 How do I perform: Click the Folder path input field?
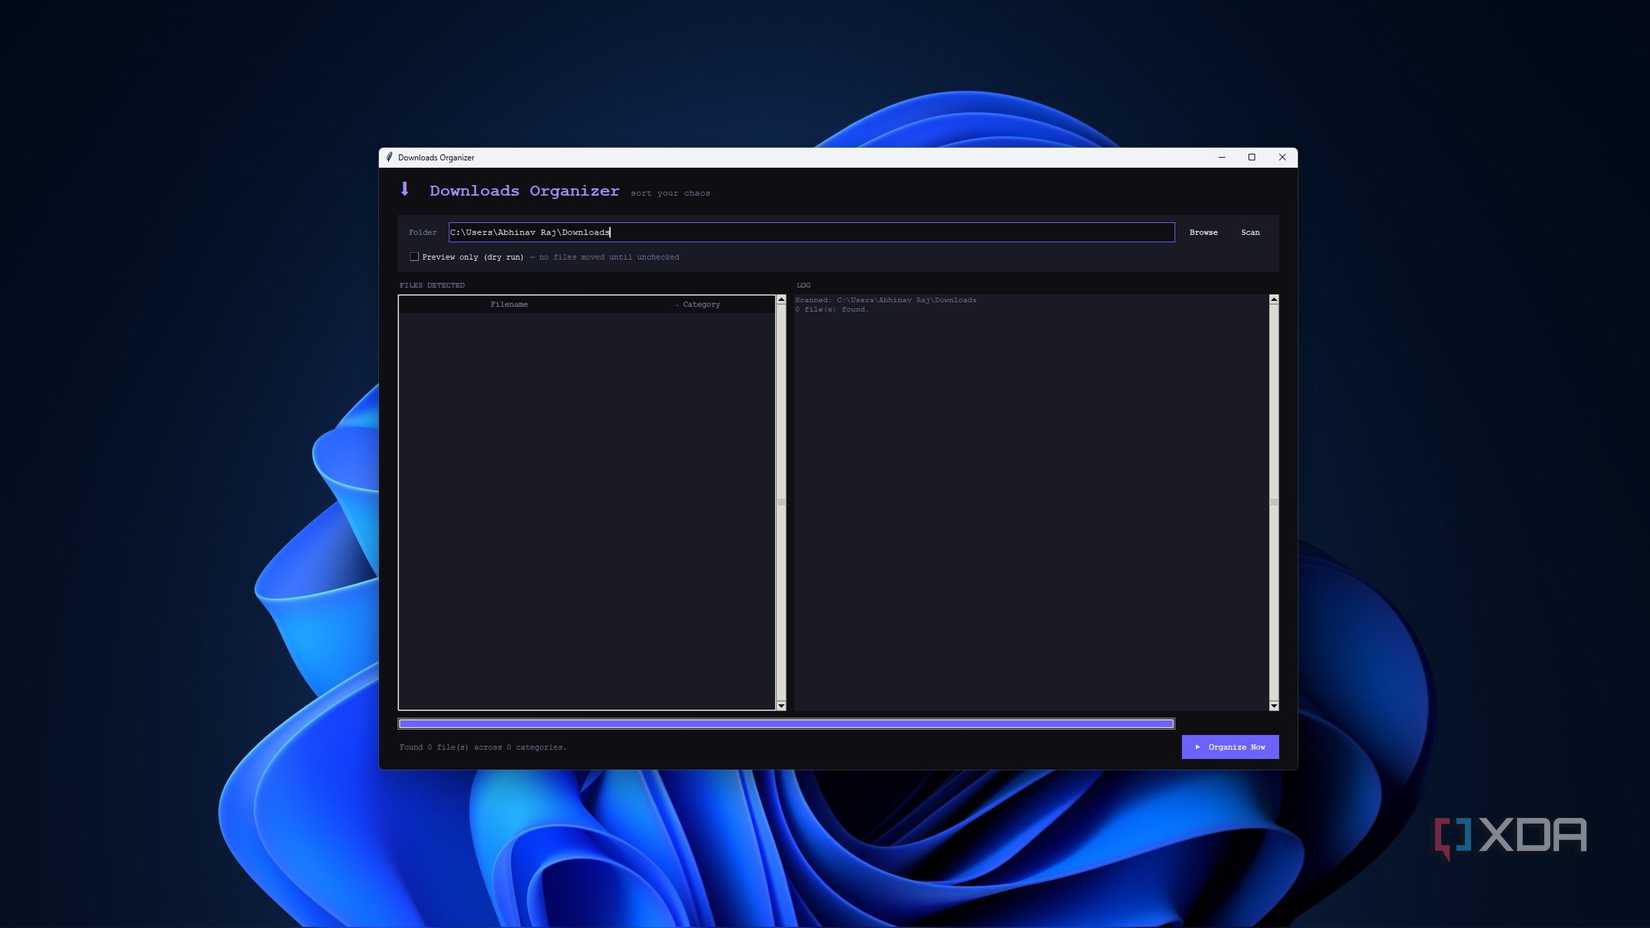tap(811, 232)
